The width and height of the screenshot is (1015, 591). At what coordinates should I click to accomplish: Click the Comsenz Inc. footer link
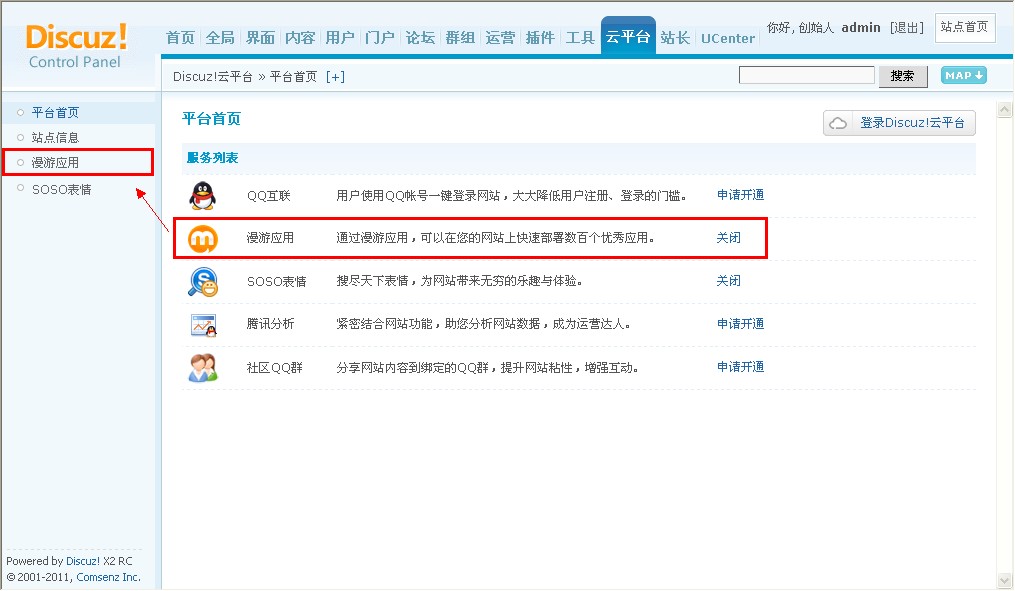pyautogui.click(x=108, y=577)
